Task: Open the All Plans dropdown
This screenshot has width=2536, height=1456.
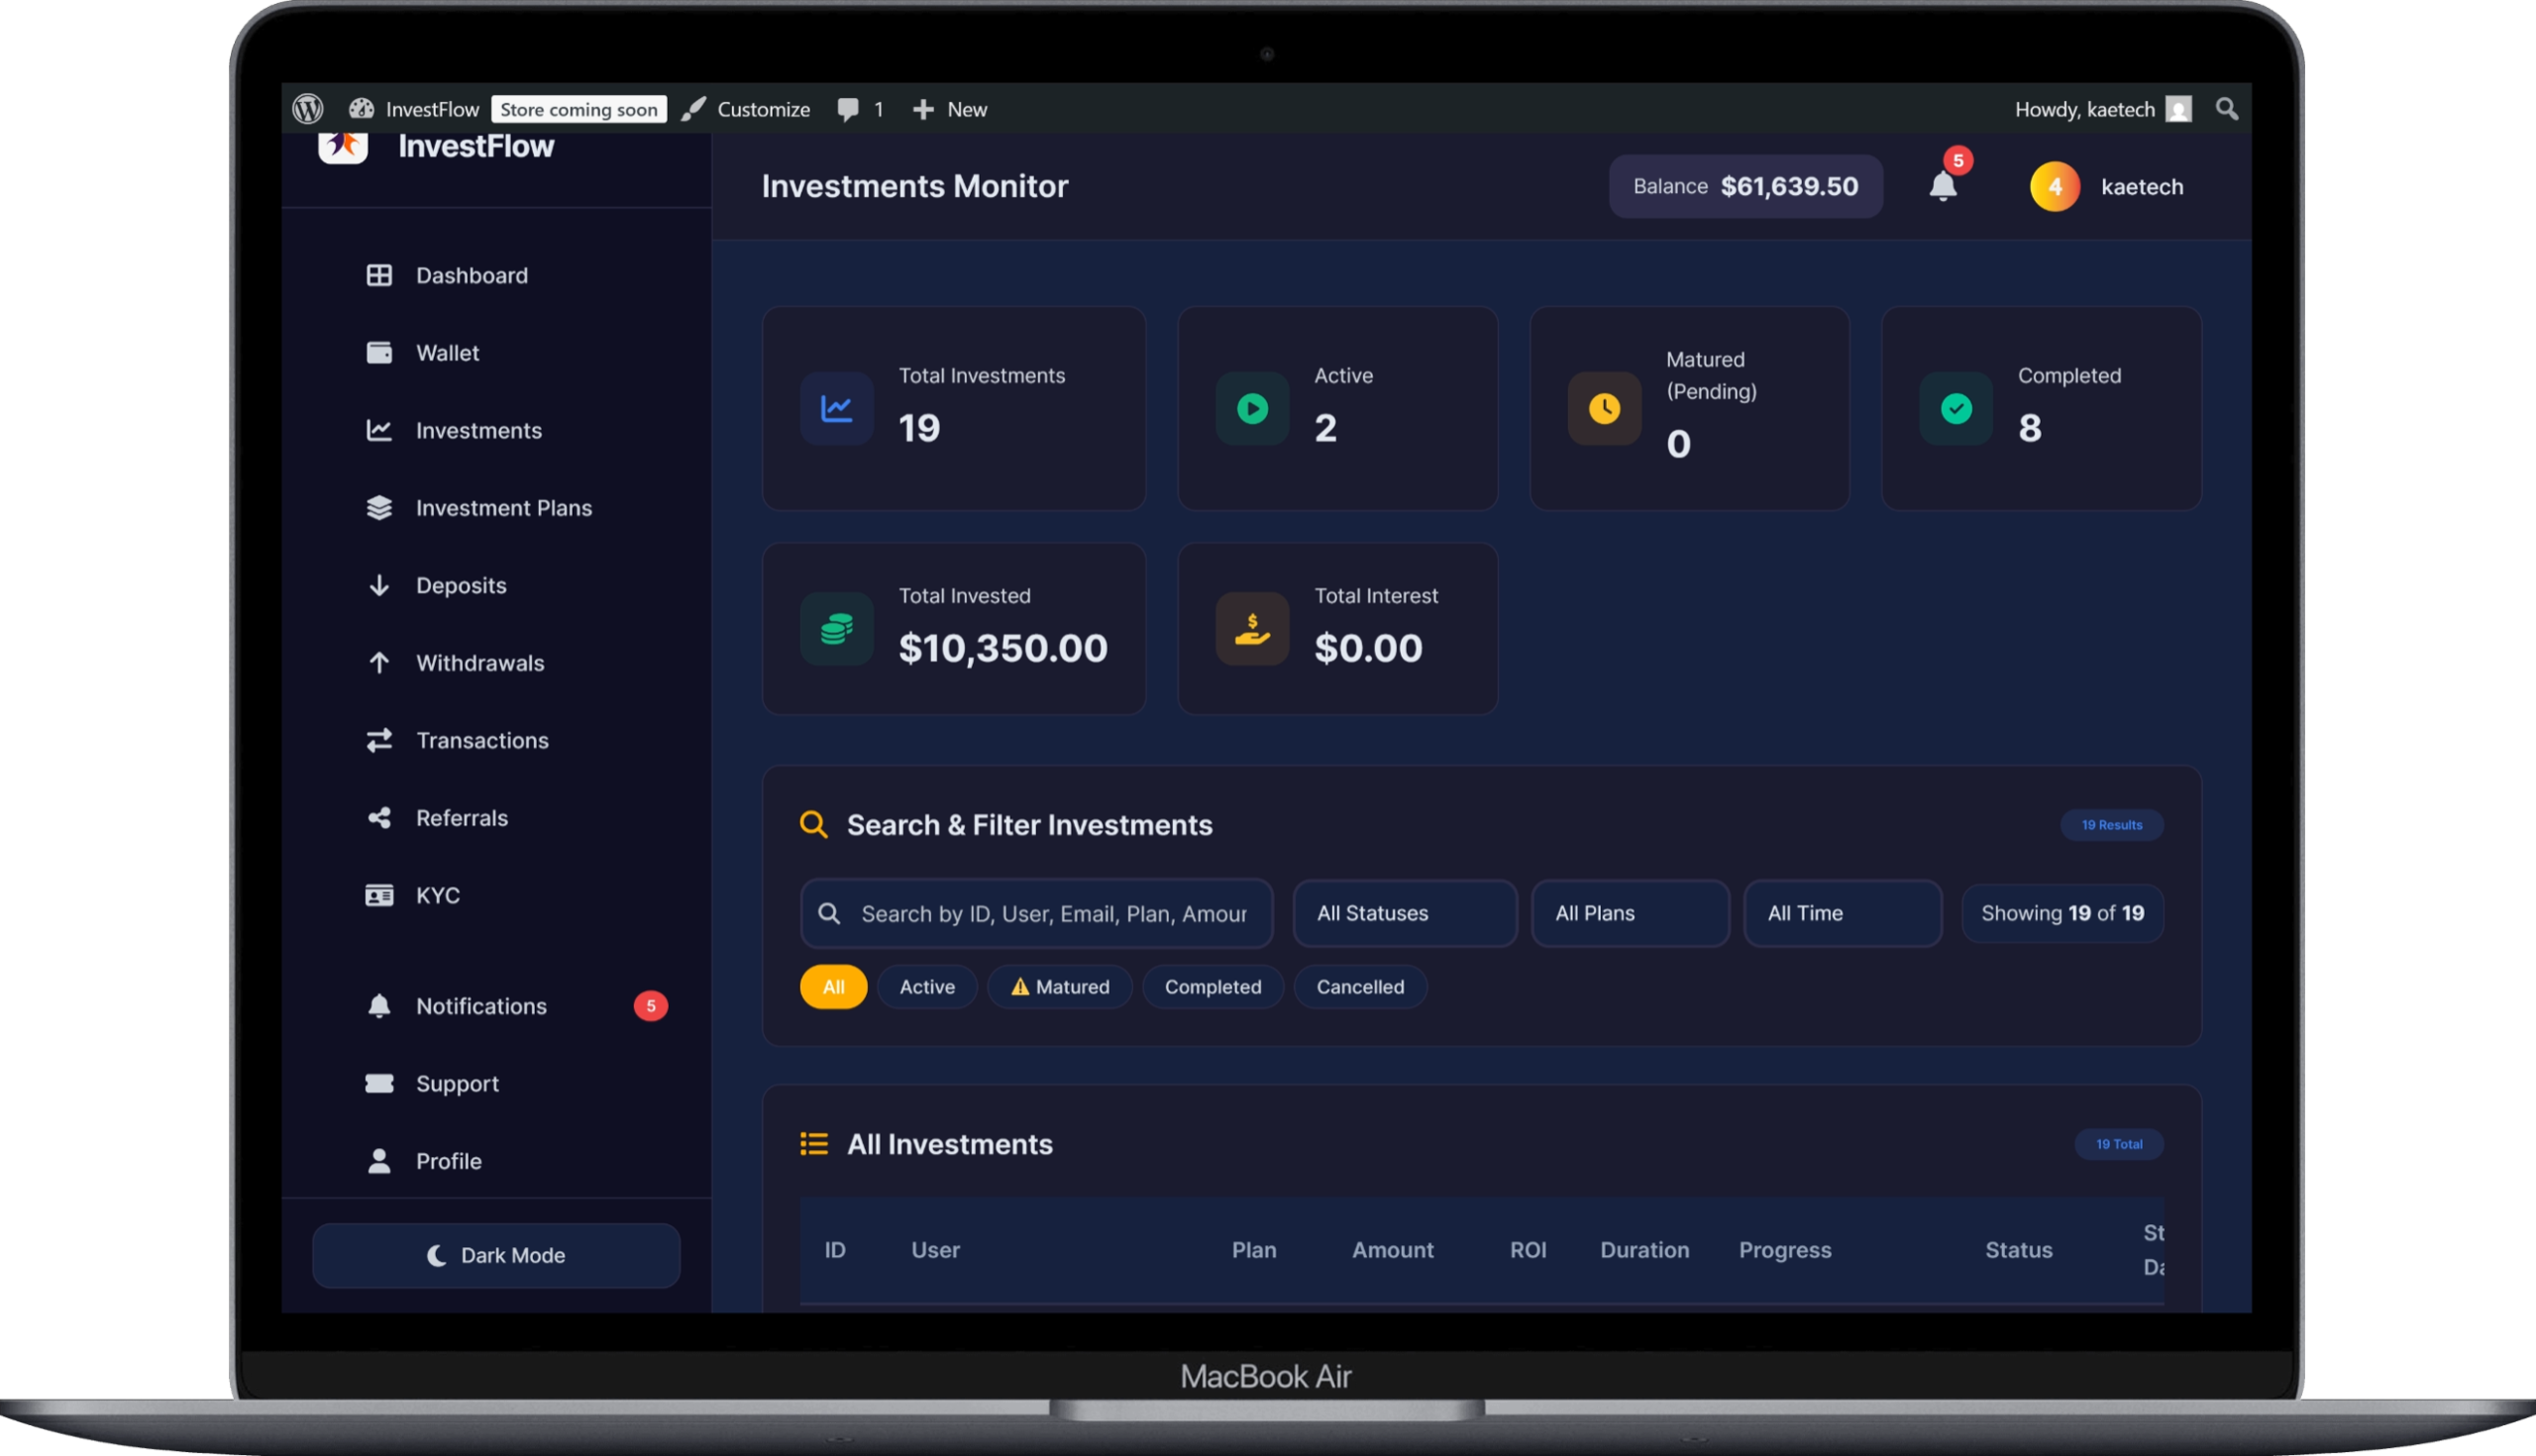Action: pos(1630,913)
